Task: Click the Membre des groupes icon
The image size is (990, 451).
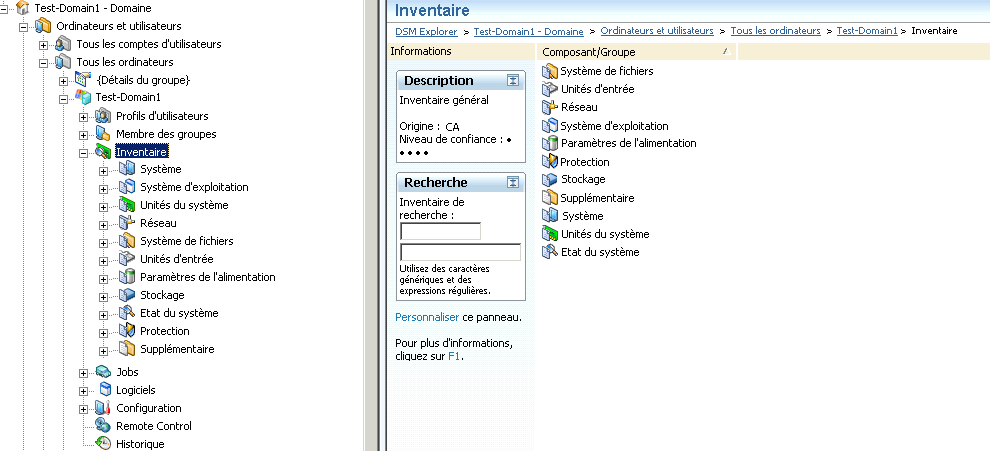Action: pos(103,134)
